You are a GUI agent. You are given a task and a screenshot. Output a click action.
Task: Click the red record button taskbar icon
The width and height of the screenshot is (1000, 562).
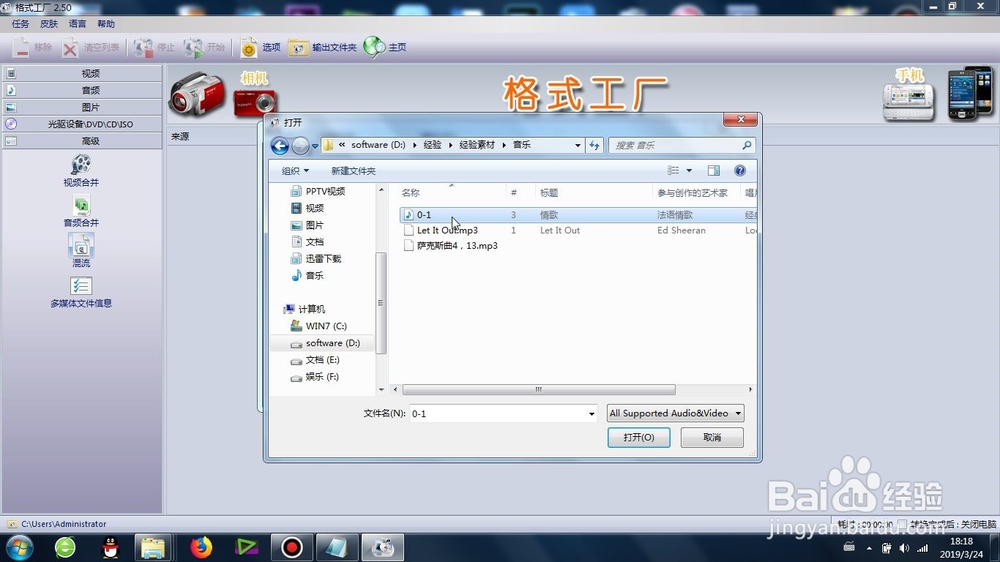click(x=291, y=547)
